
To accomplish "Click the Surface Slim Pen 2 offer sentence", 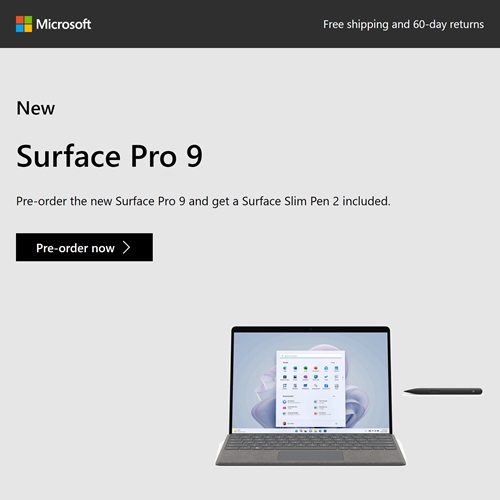I will pos(203,201).
